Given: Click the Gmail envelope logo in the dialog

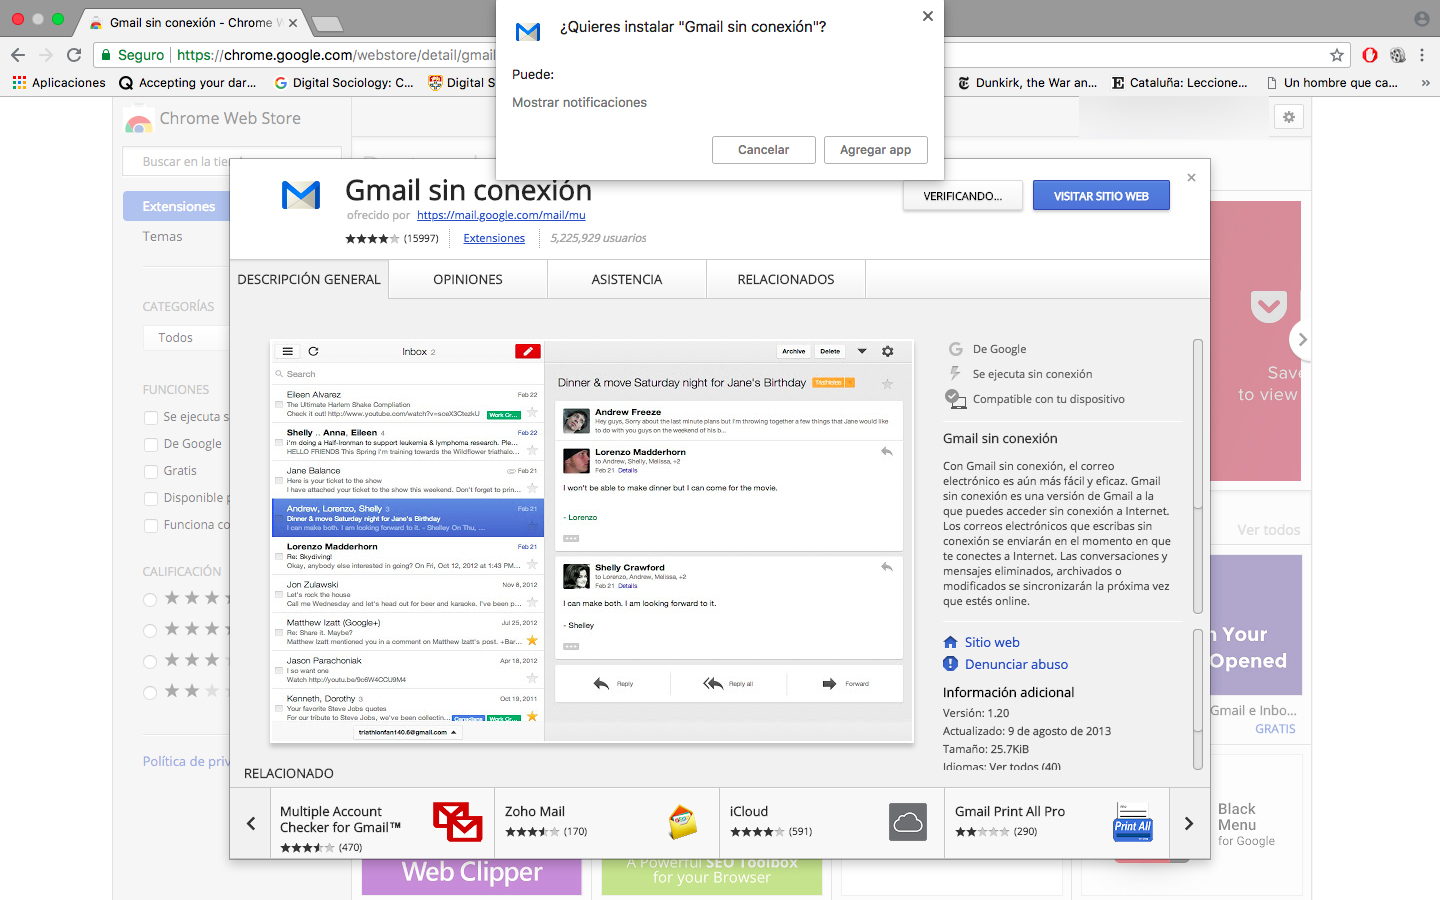Looking at the screenshot, I should coord(527,31).
